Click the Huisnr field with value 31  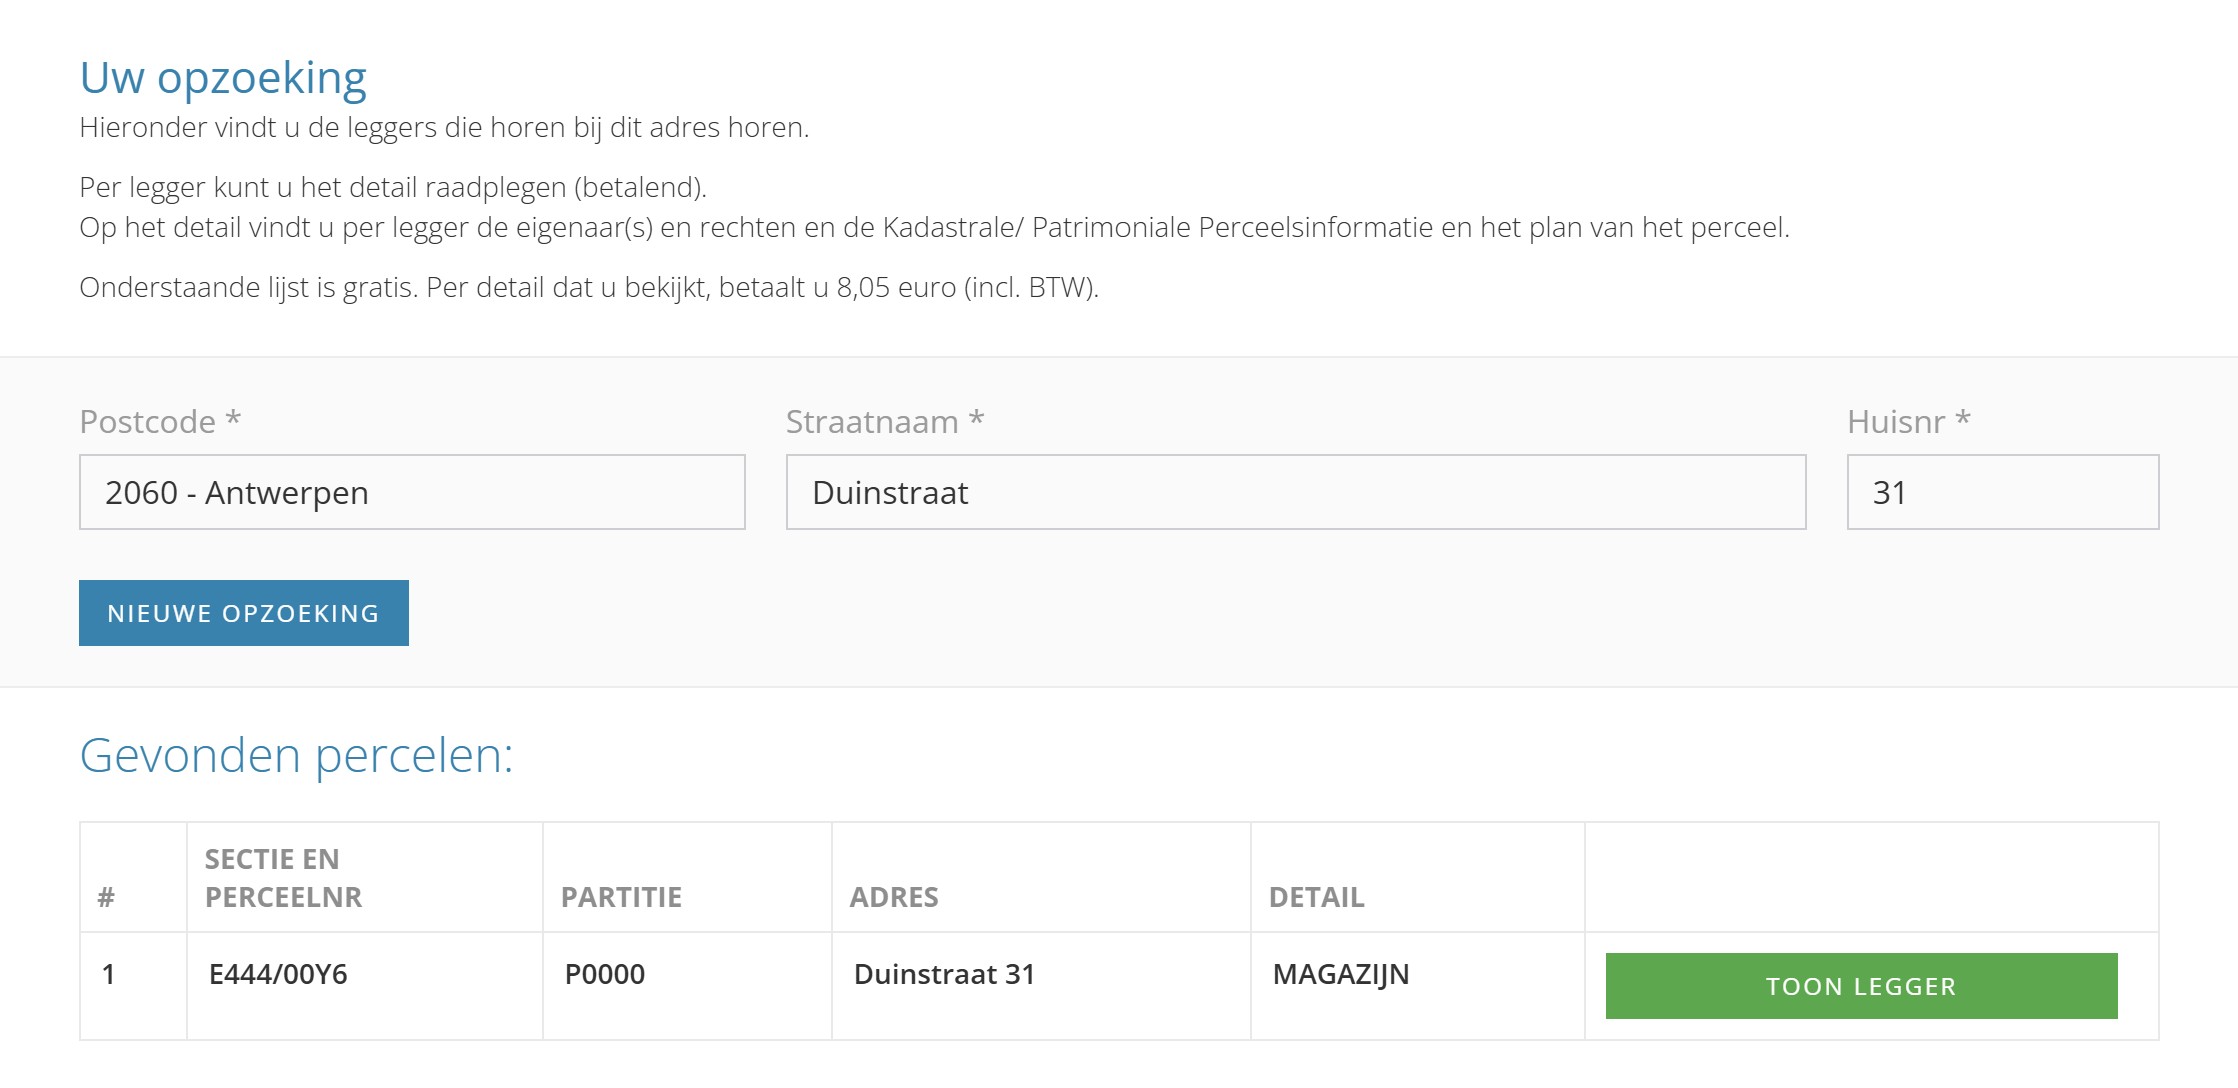pyautogui.click(x=2002, y=492)
